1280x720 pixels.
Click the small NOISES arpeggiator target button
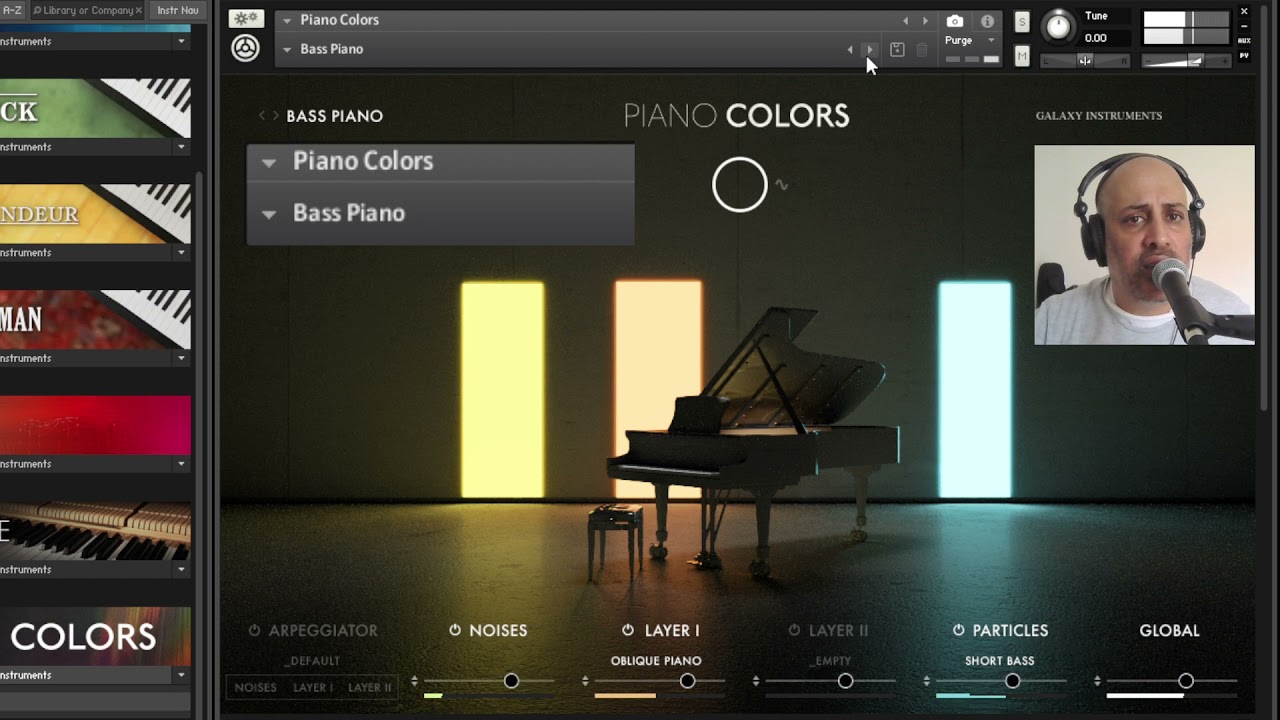coord(255,688)
